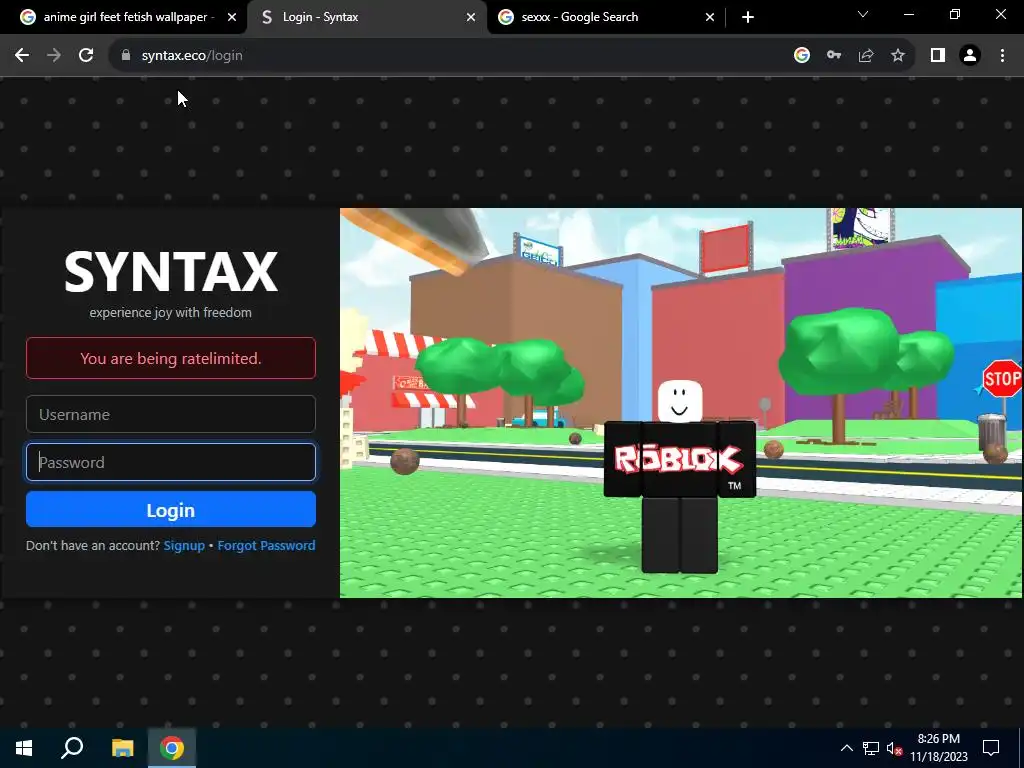Toggle the browser side panel
1024x768 pixels.
click(x=938, y=56)
